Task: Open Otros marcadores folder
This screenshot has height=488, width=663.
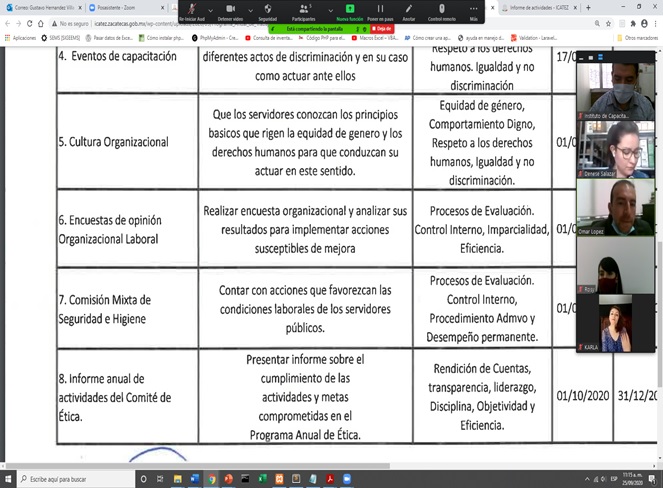Action: (x=637, y=38)
